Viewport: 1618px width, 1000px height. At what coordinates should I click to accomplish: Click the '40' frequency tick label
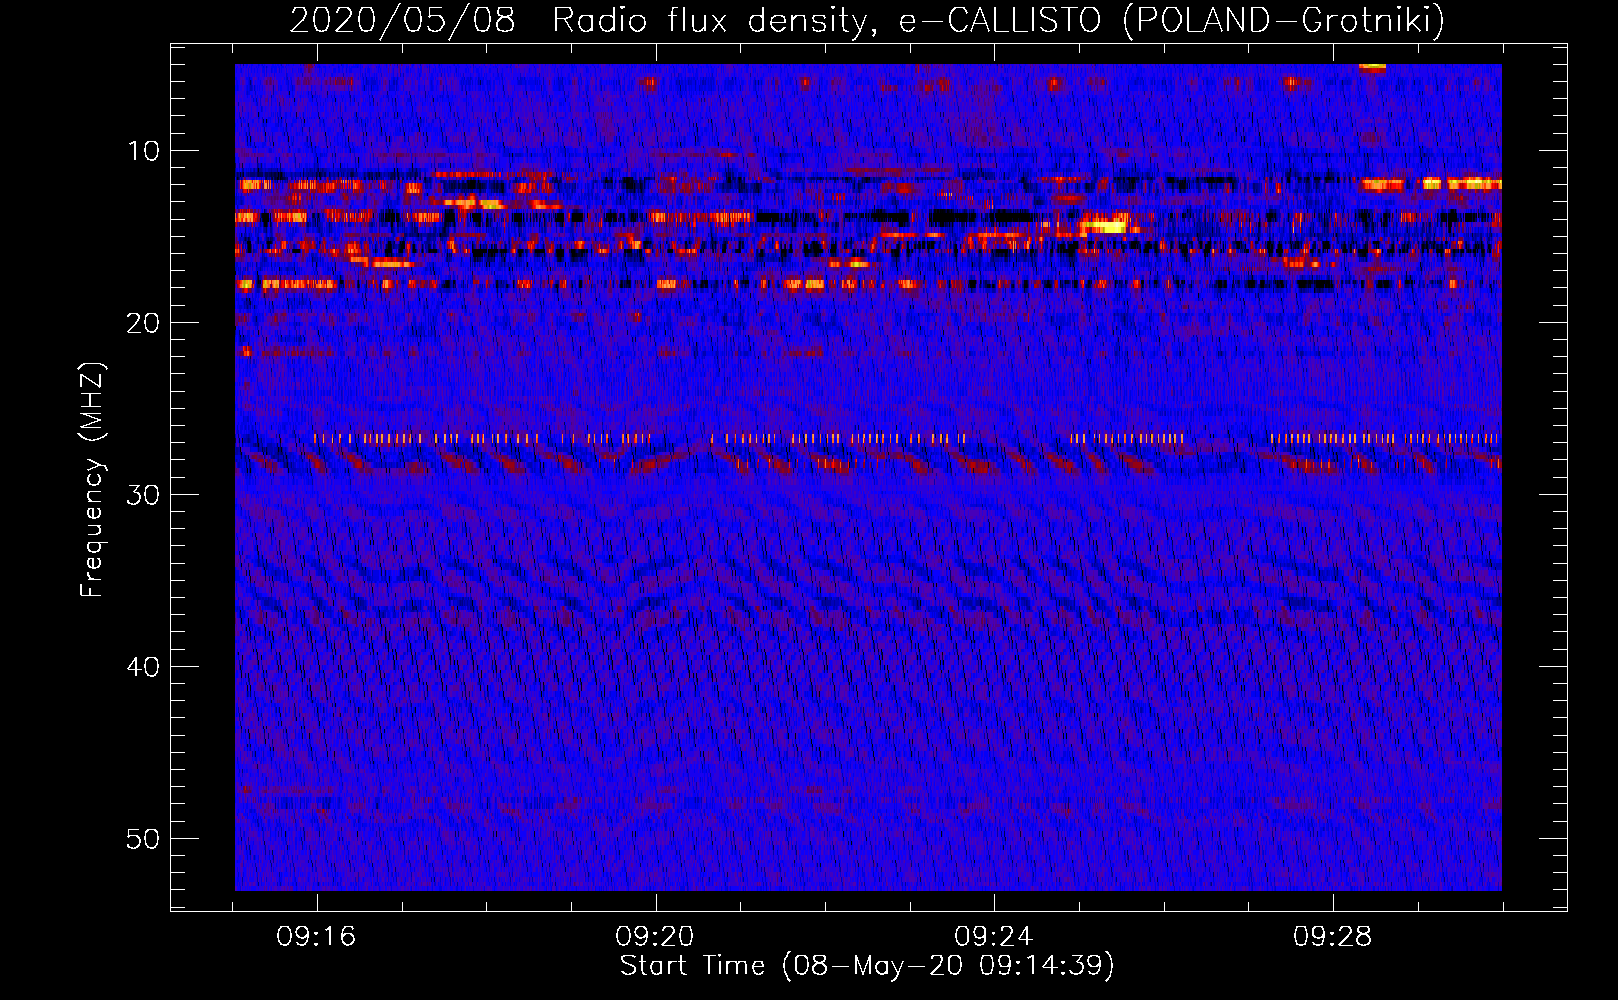(x=144, y=667)
